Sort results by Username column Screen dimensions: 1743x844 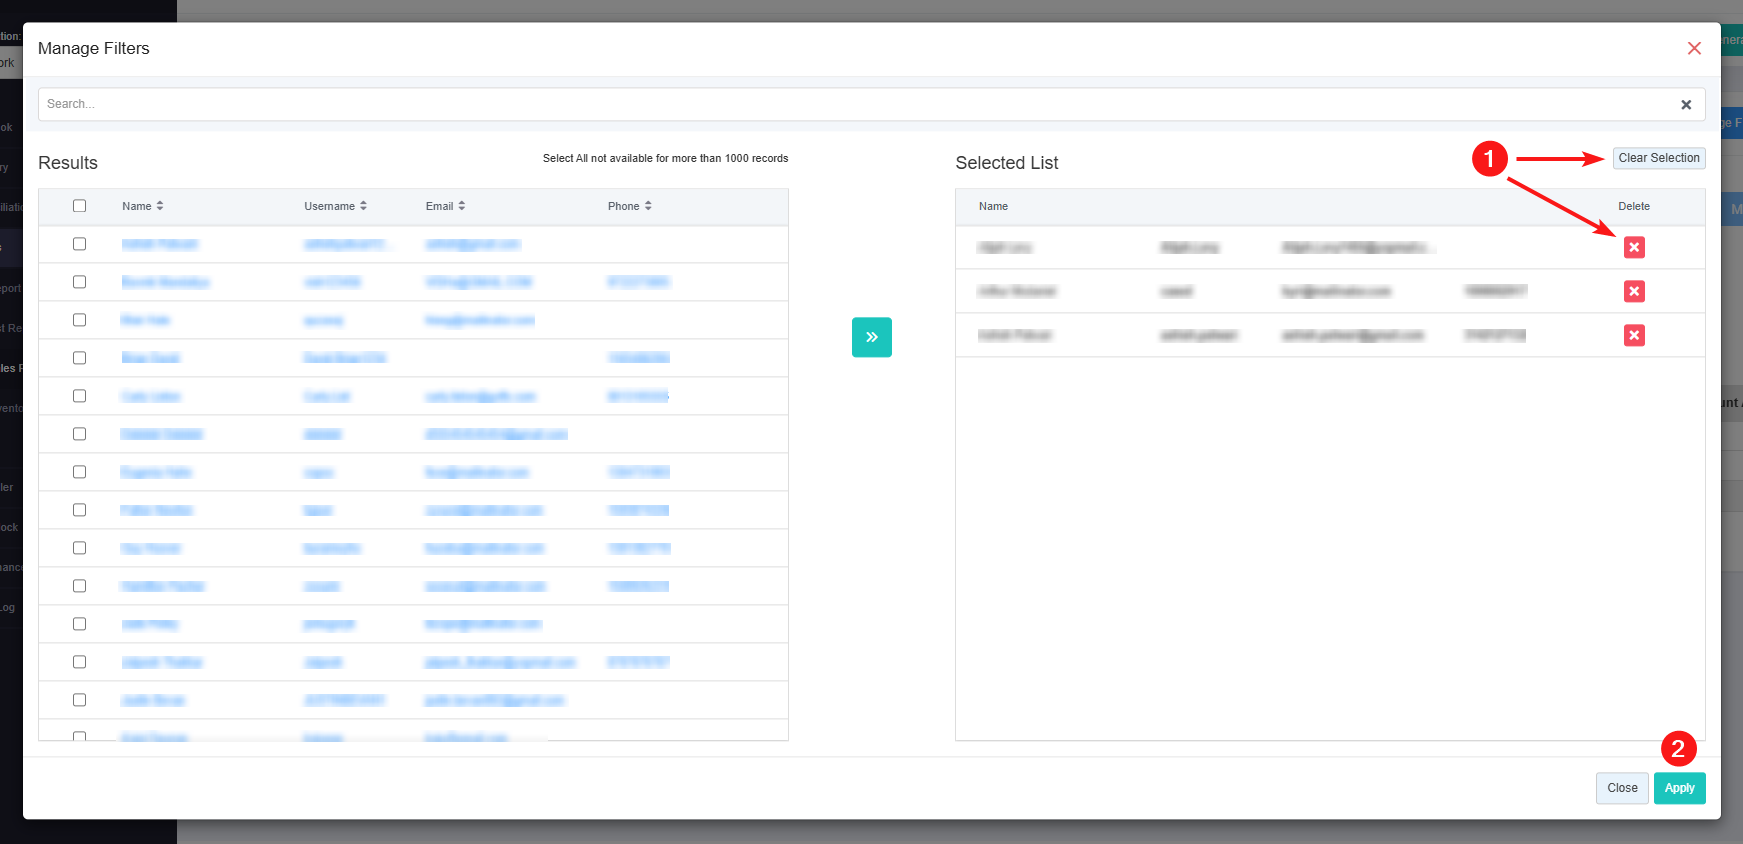point(335,206)
